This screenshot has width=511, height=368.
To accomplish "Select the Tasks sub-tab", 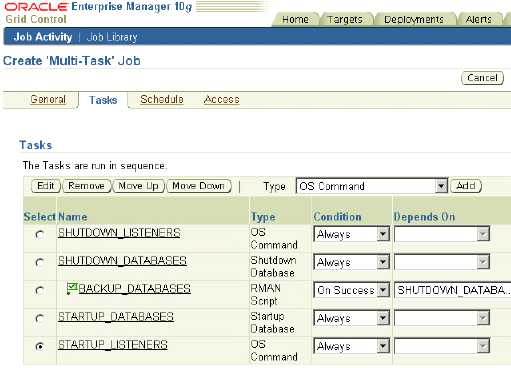I will click(103, 100).
